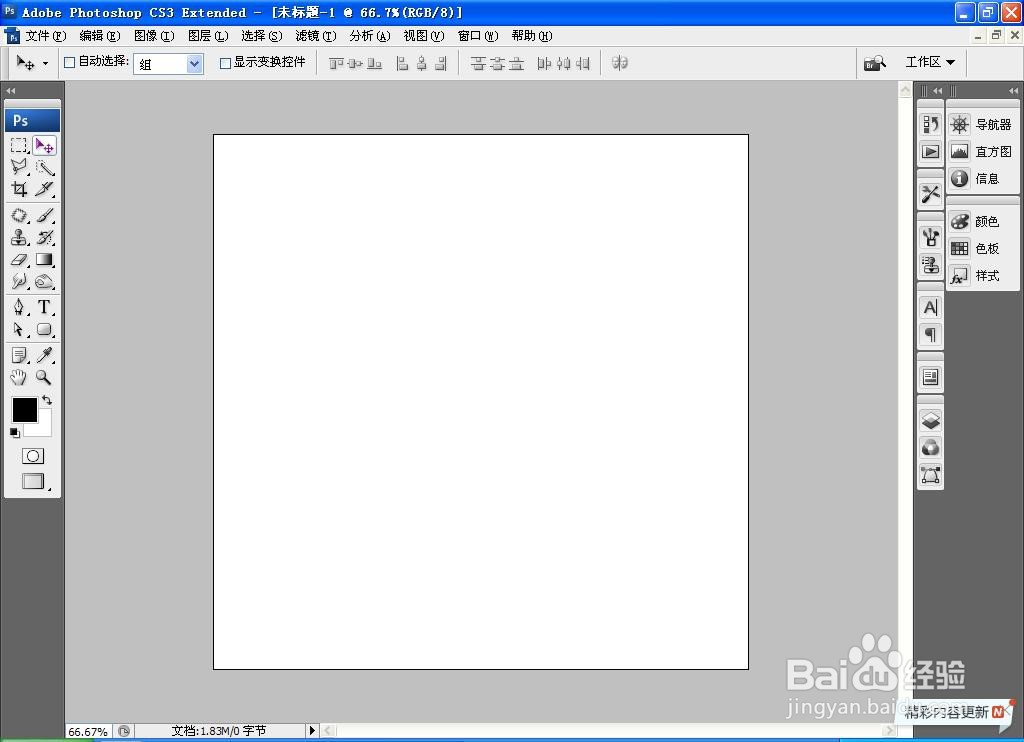
Task: Click the white background color swatch
Action: coord(44,428)
